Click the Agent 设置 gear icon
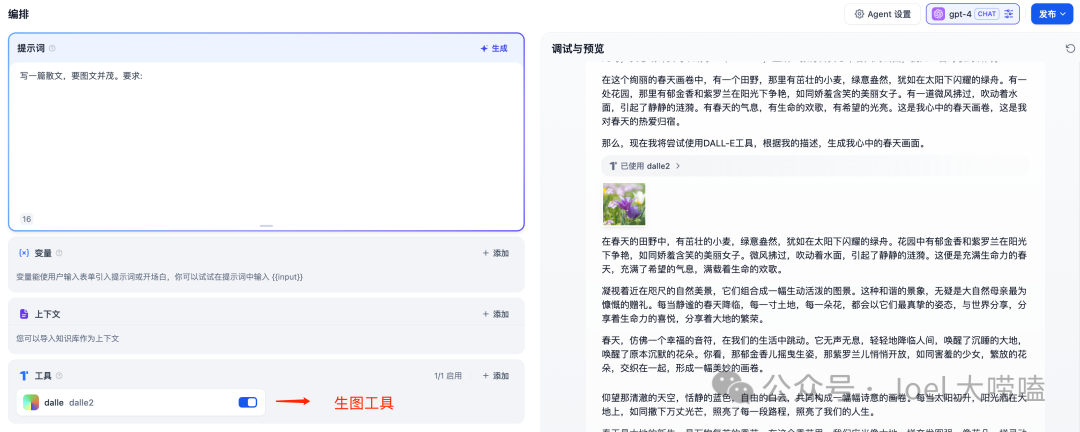The width and height of the screenshot is (1080, 432). point(859,14)
